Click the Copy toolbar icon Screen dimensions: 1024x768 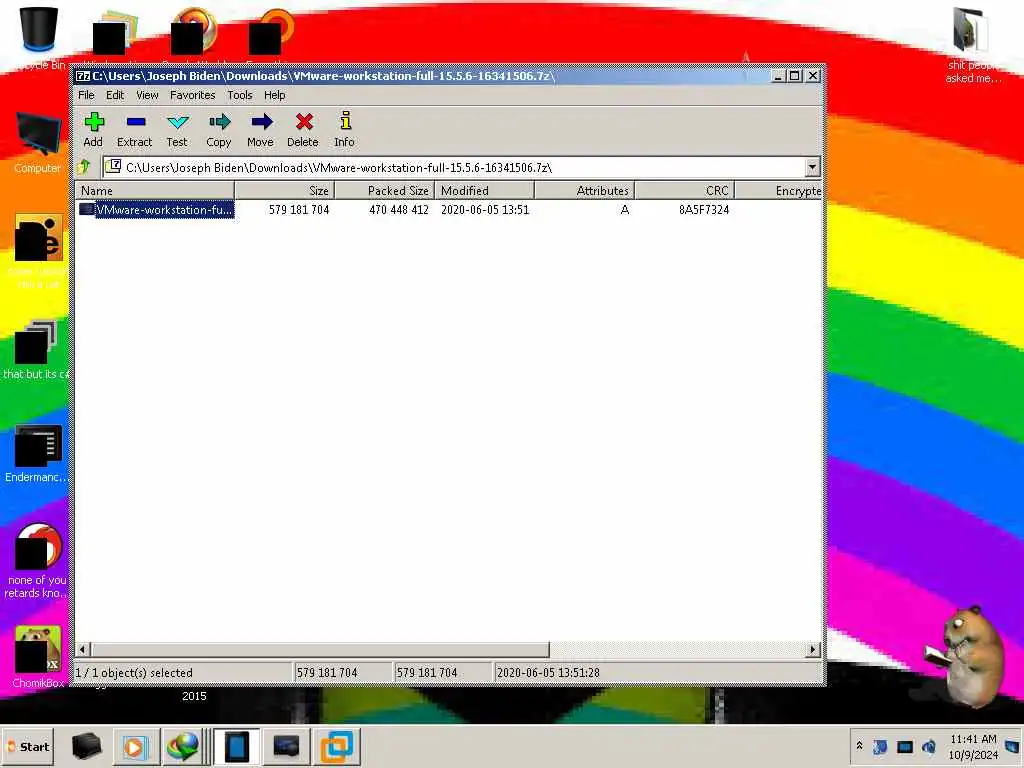[219, 121]
